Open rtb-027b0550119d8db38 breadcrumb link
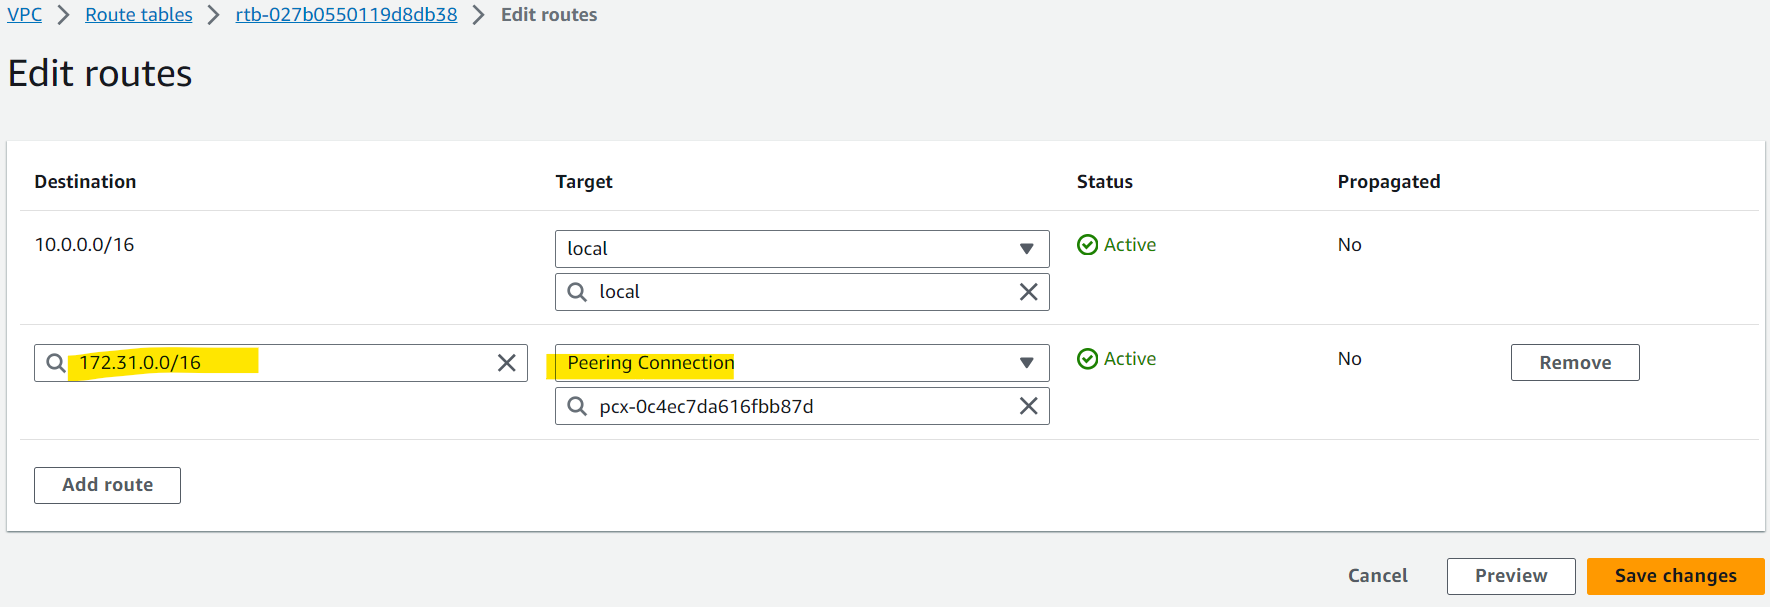Image resolution: width=1770 pixels, height=607 pixels. point(346,15)
